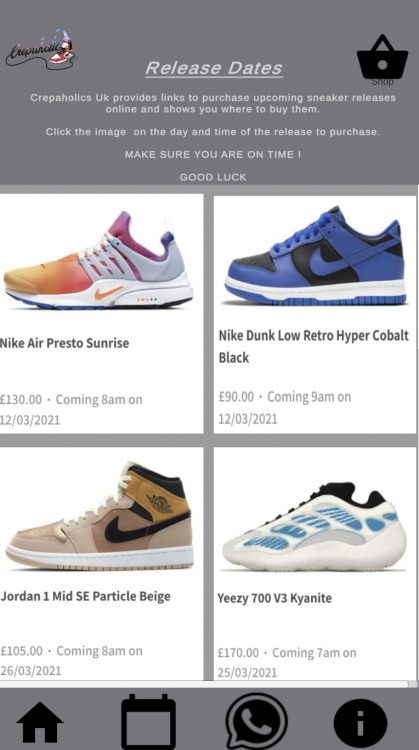419x750 pixels.
Task: Click the £170.00 Yeezy release details
Action: [287, 662]
